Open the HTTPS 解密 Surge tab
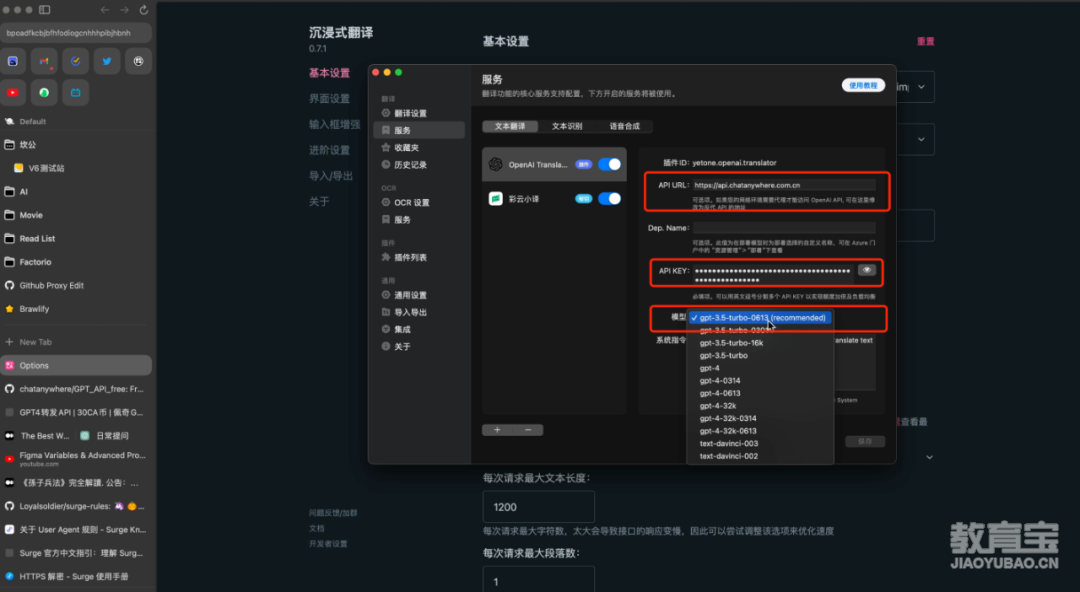 (76, 576)
